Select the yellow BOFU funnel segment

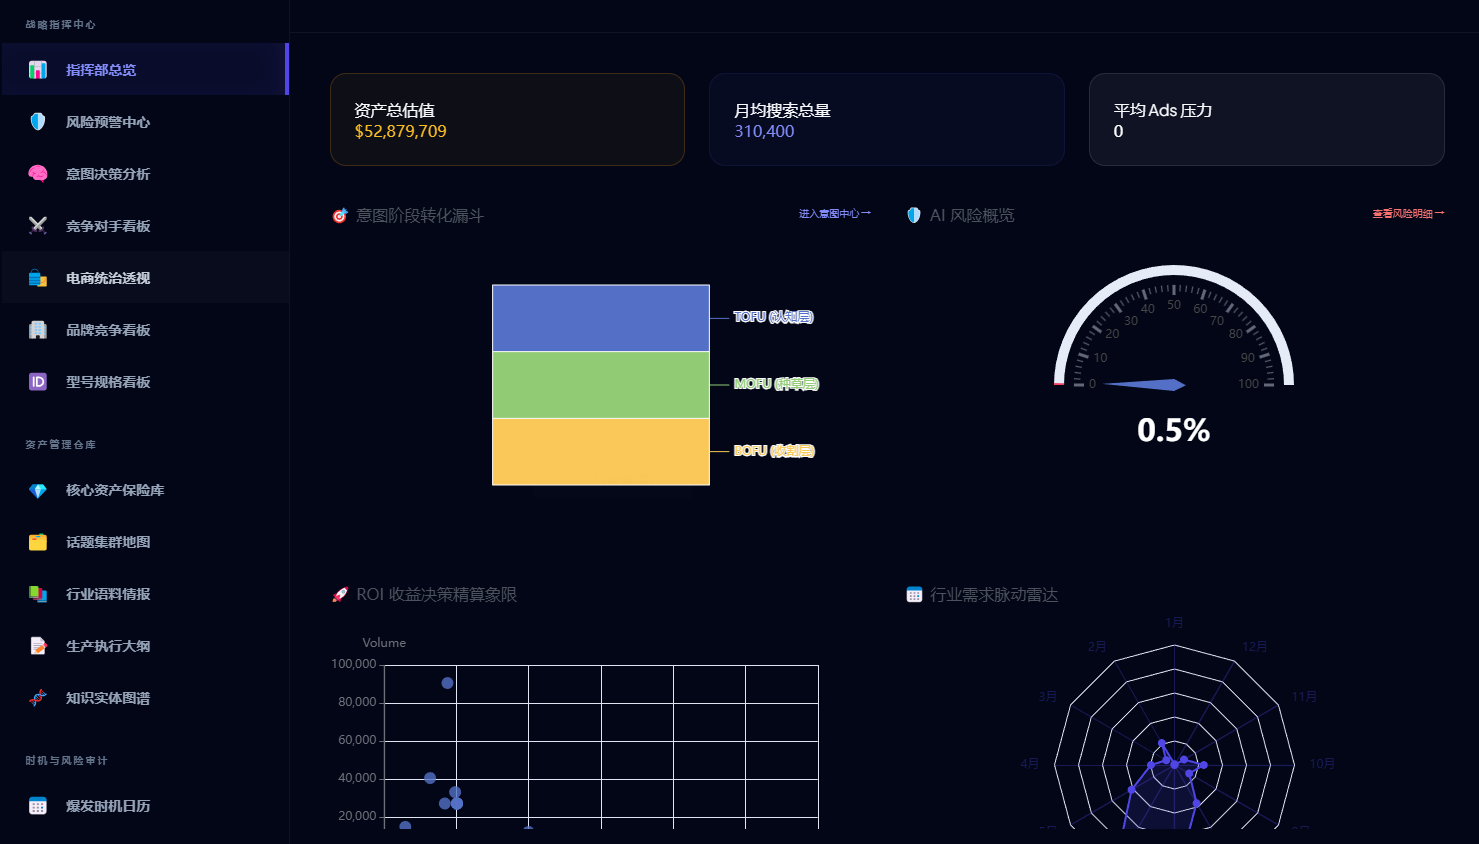coord(600,452)
